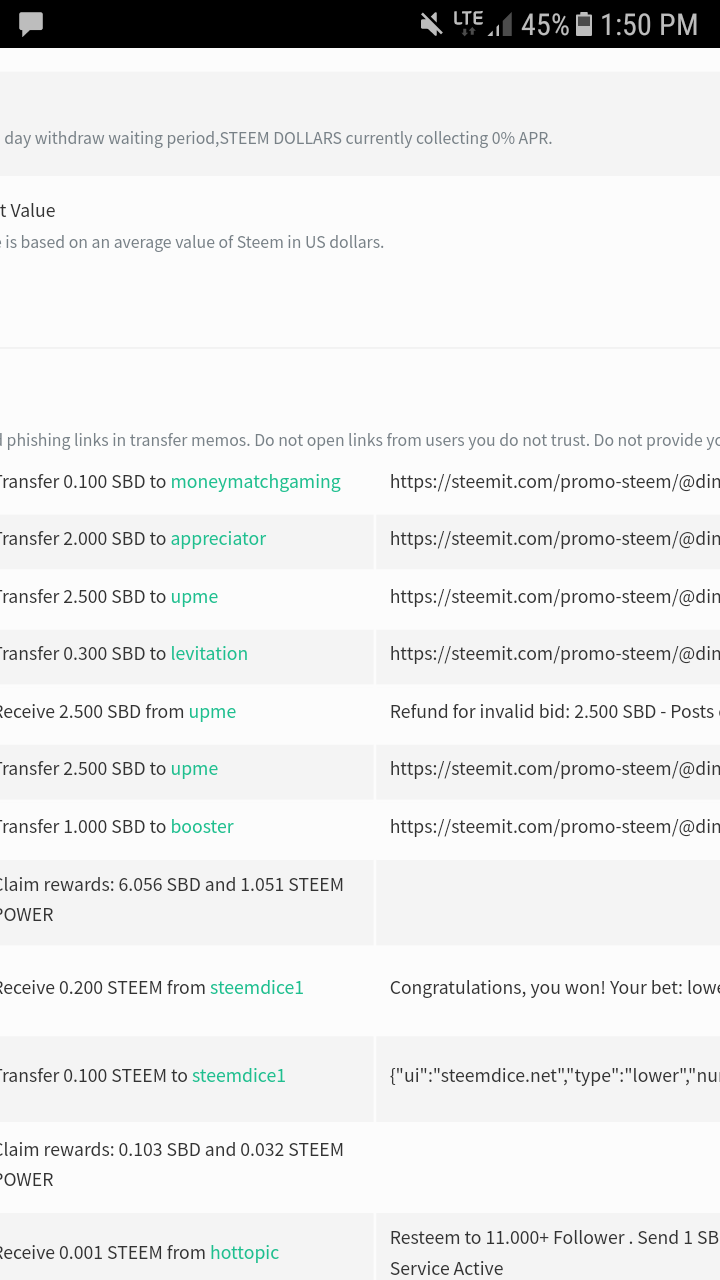
Task: Select the Refund for invalid bid memo
Action: pos(555,712)
